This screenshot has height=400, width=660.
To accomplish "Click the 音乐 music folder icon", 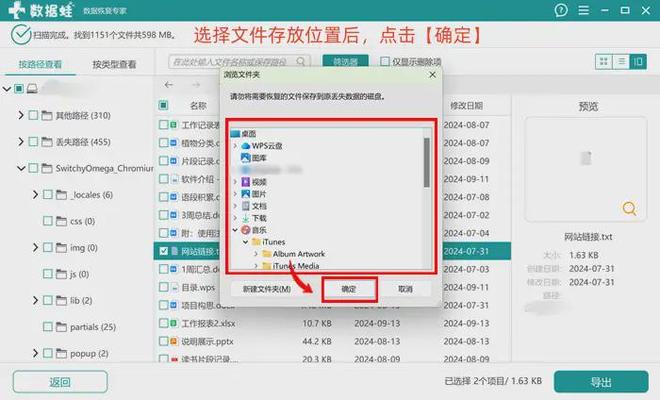I will pos(245,230).
